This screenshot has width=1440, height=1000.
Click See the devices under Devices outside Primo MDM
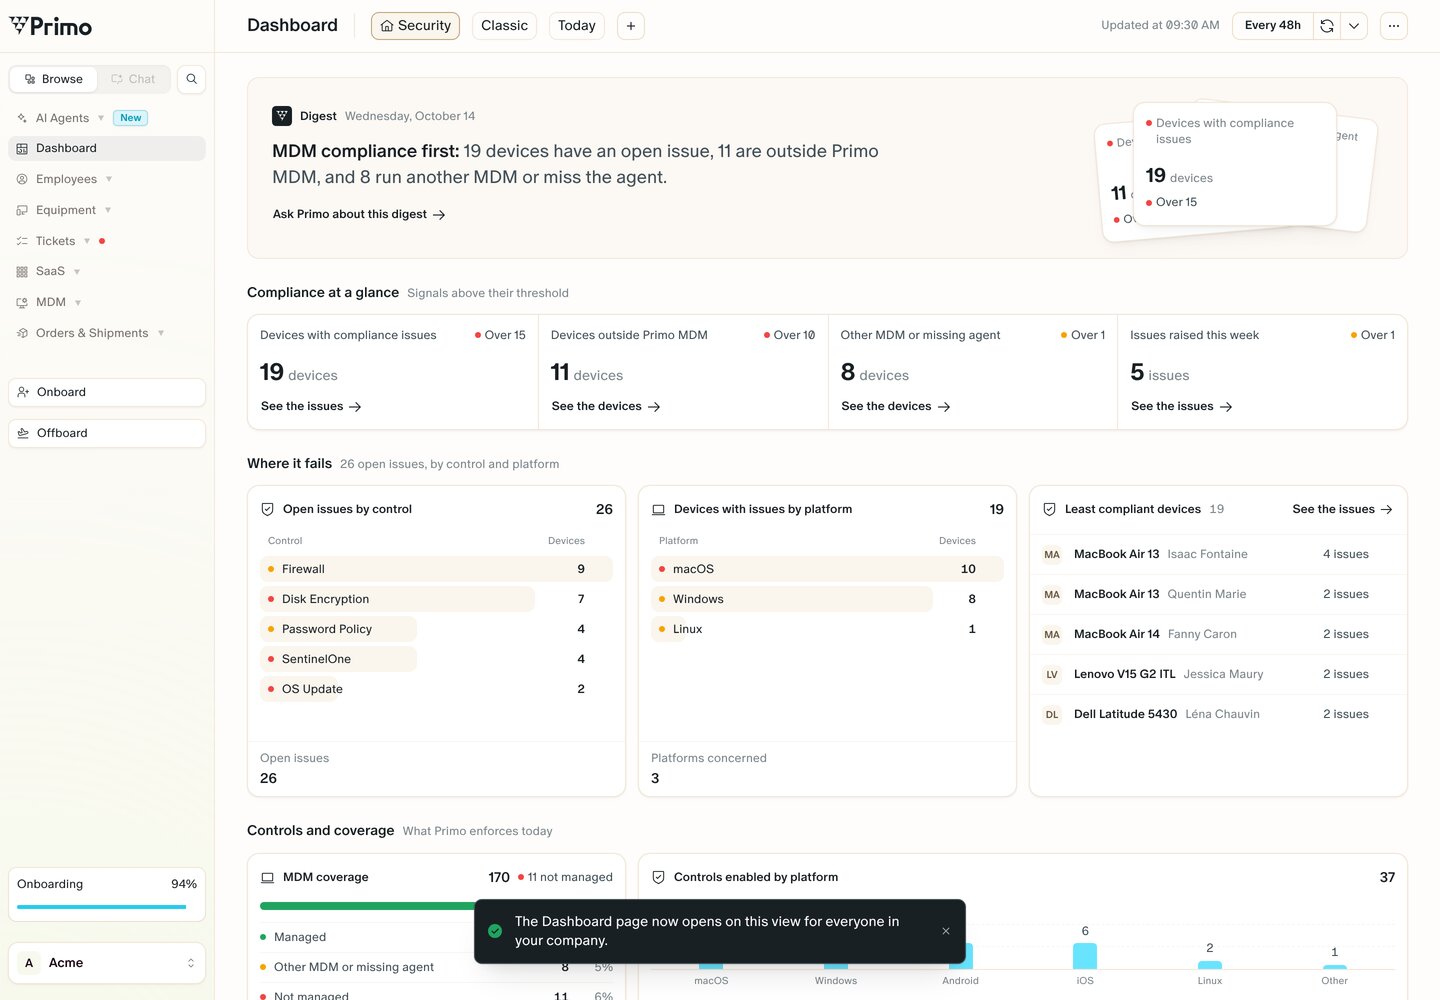[x=606, y=407]
